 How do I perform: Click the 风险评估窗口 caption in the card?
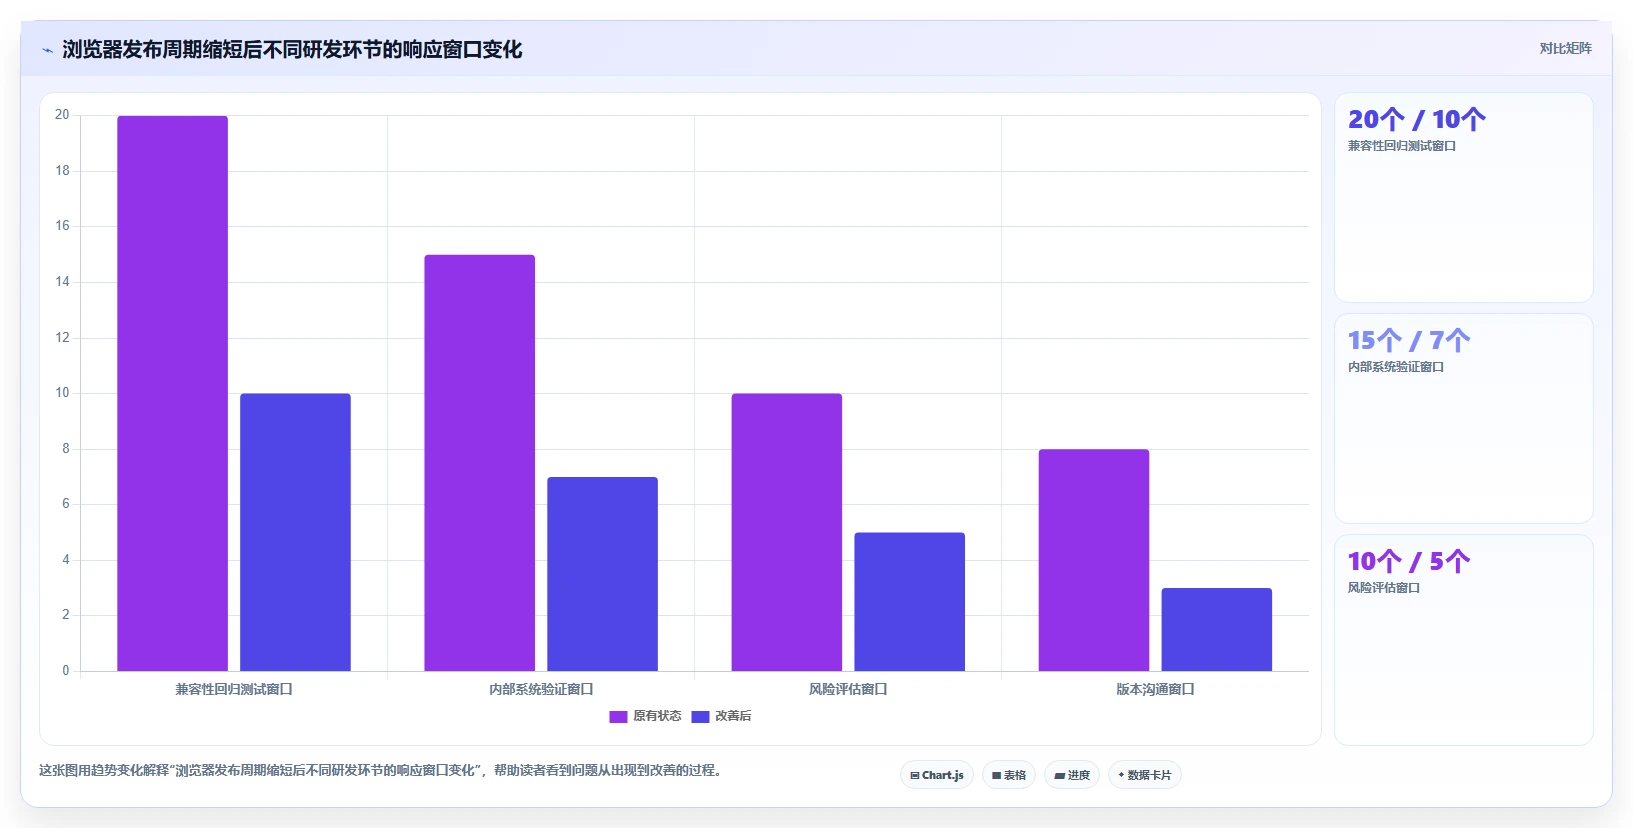(x=1383, y=588)
